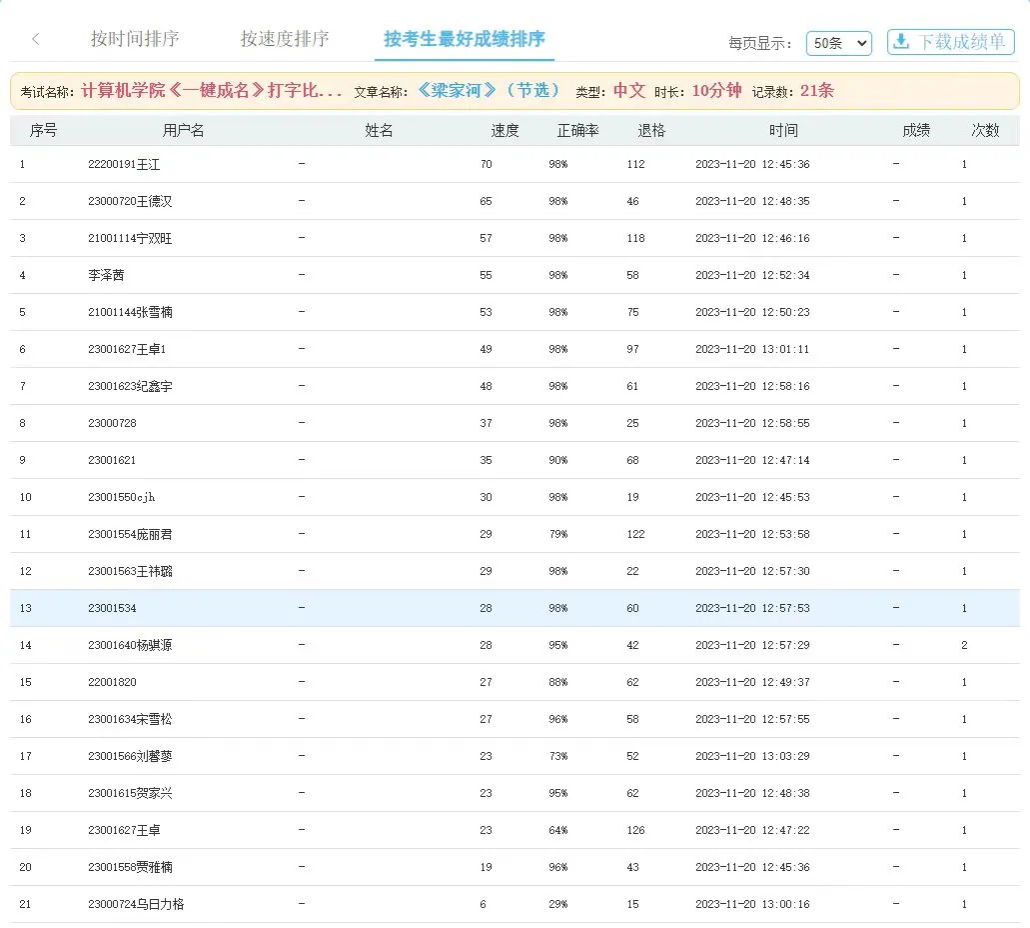Click the 速度 column header

505,131
